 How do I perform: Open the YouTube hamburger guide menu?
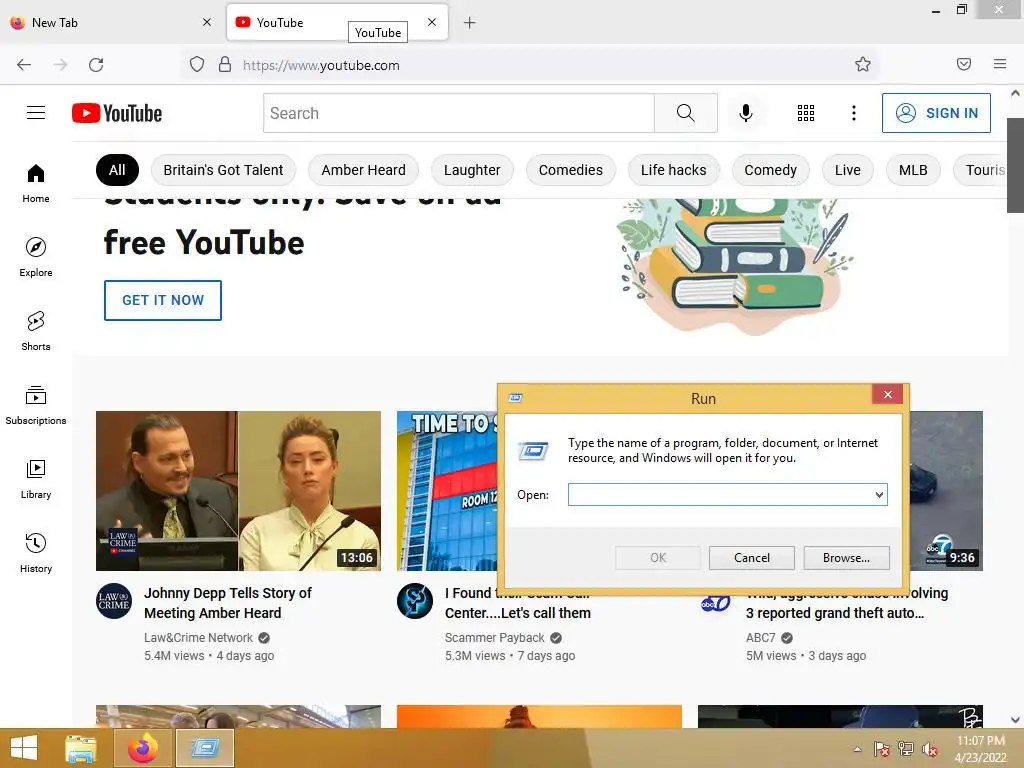[36, 113]
